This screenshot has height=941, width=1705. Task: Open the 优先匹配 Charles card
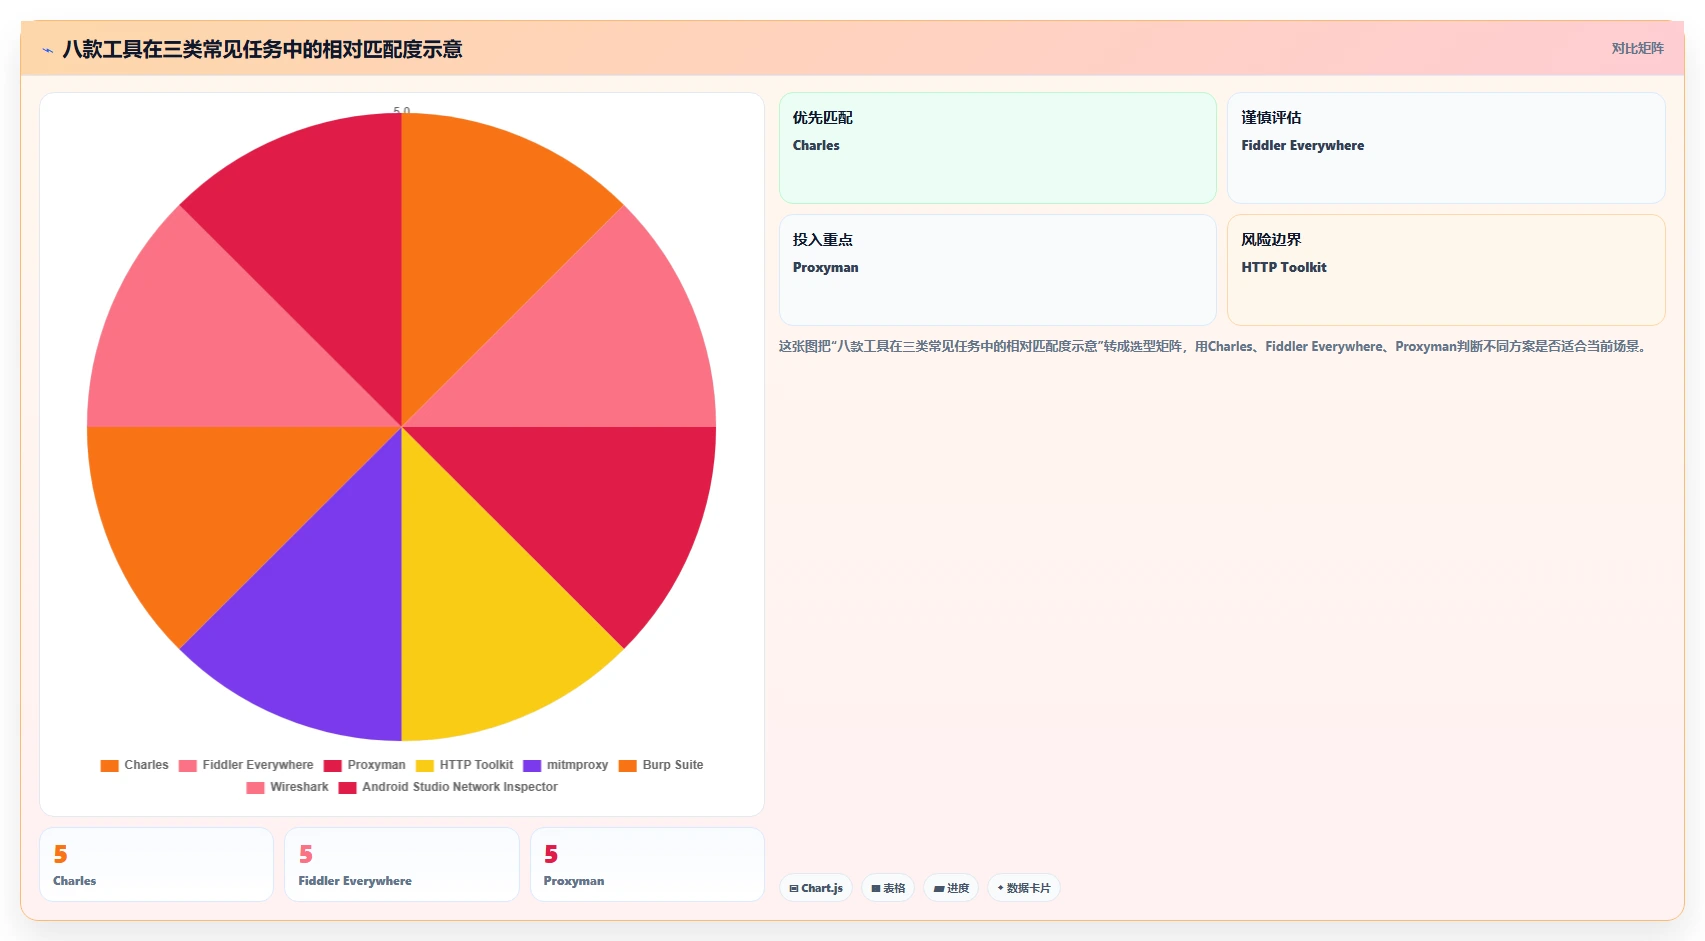[x=997, y=148]
